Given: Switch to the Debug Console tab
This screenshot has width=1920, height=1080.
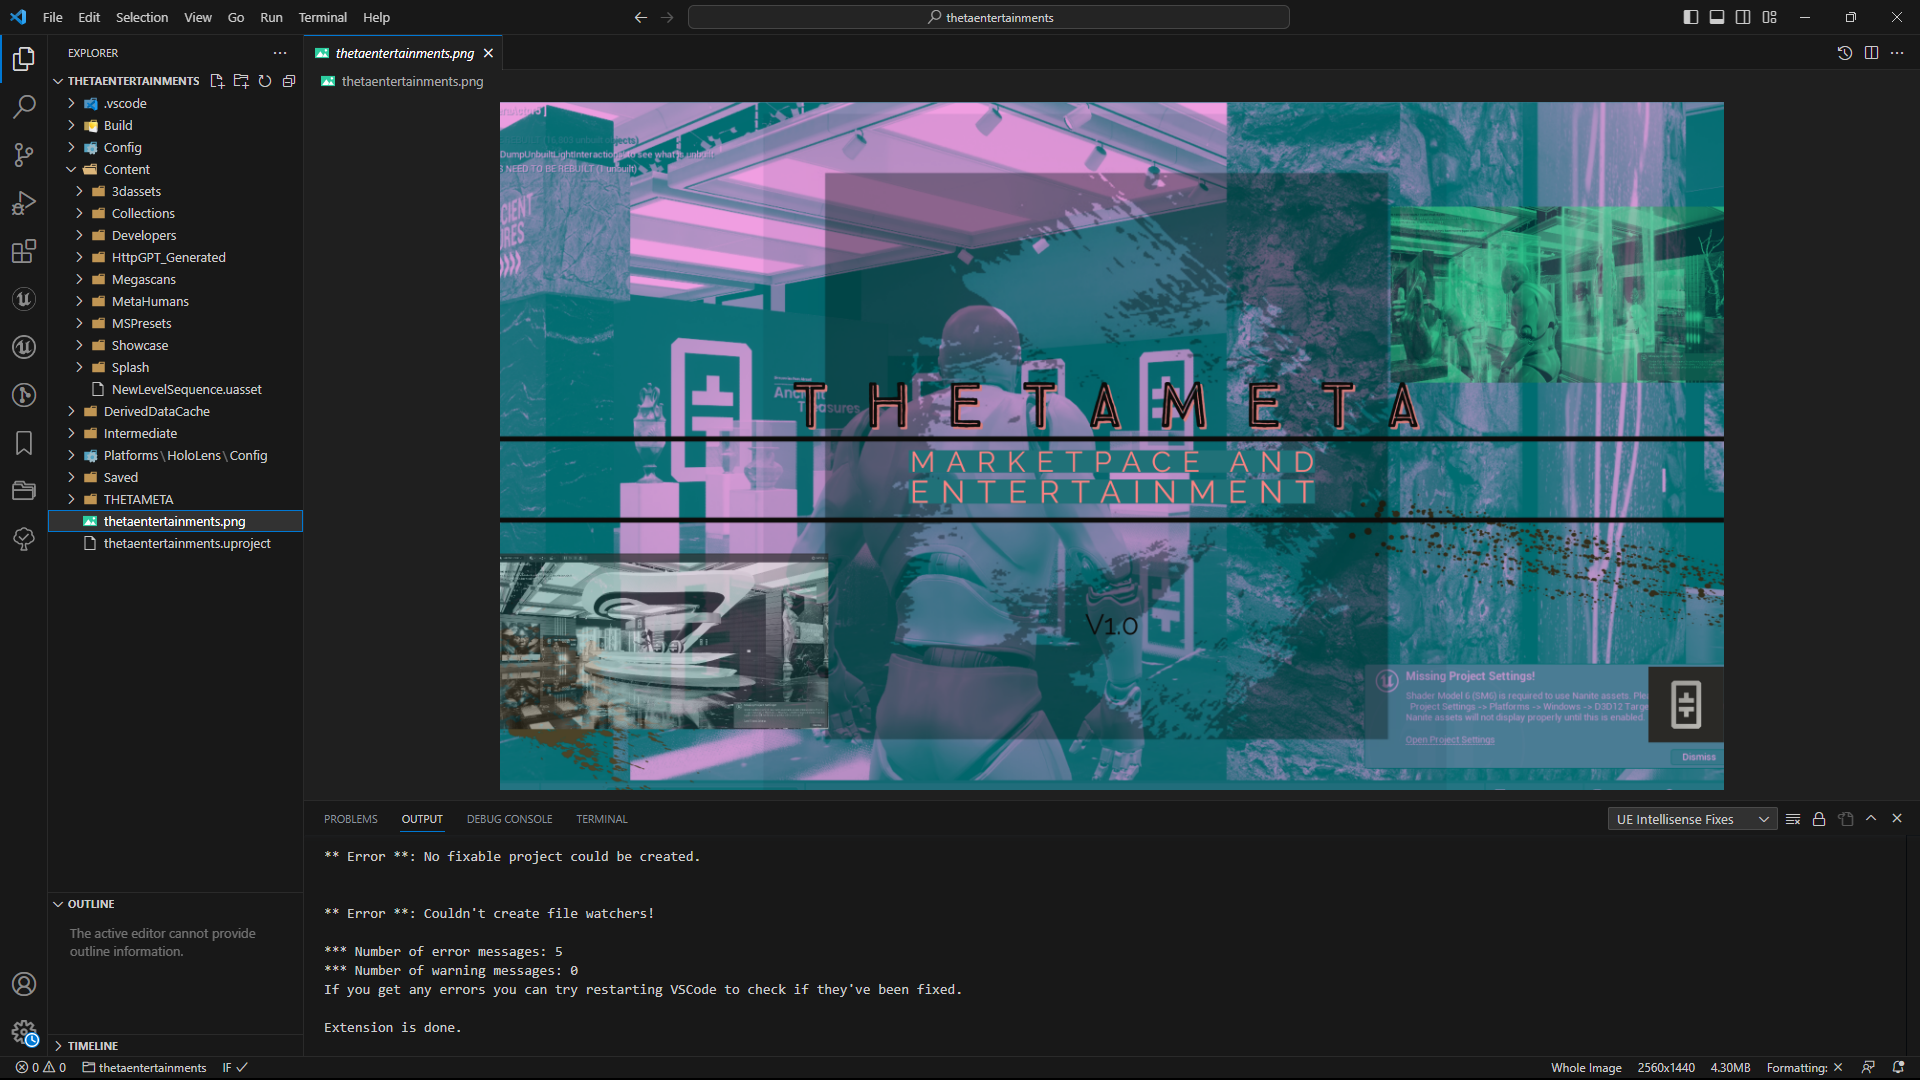Looking at the screenshot, I should [509, 819].
